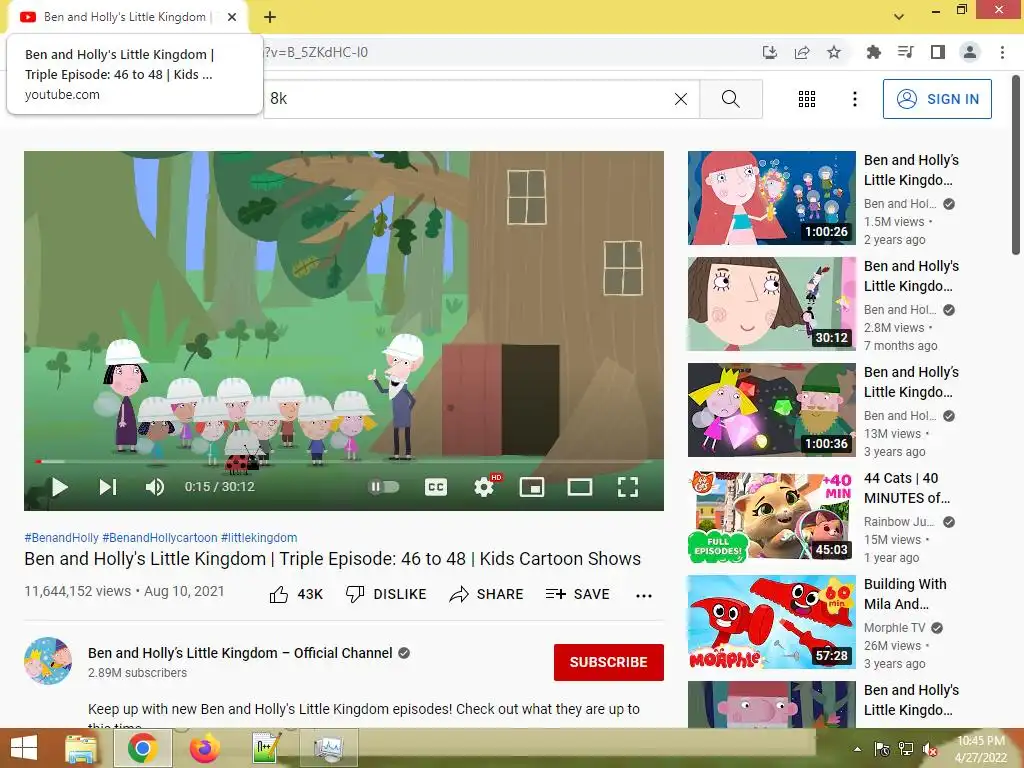Click the Chrome icon on taskbar

pyautogui.click(x=142, y=748)
